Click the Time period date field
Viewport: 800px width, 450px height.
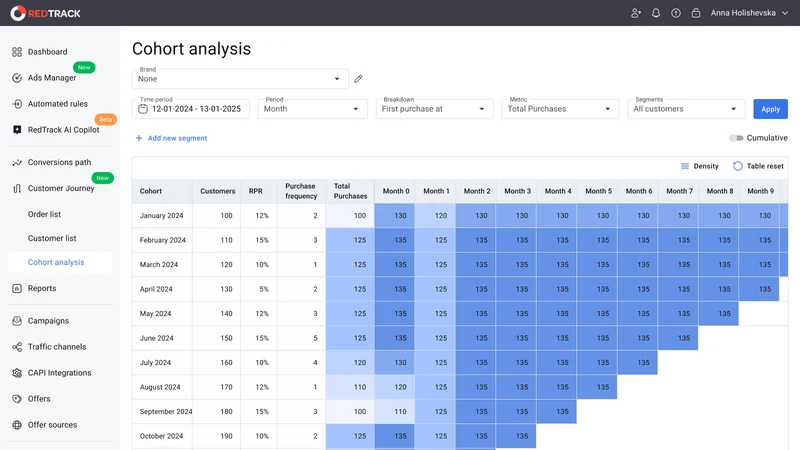191,109
